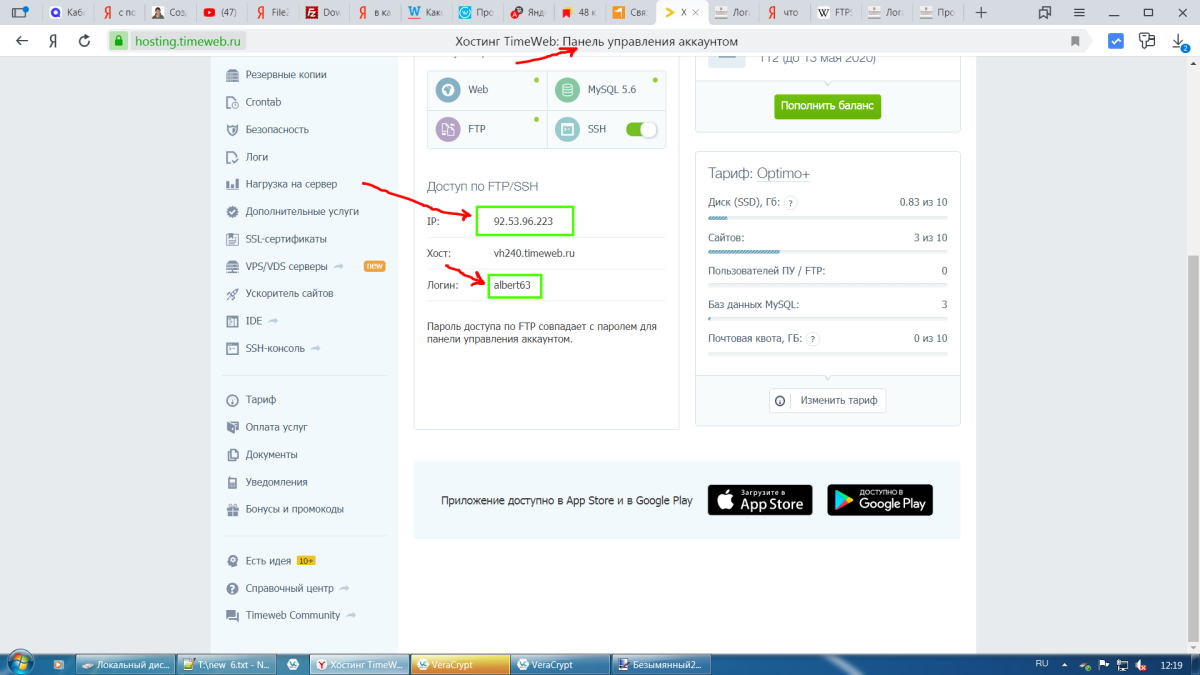1200x675 pixels.
Task: Bookmark the page with bookmark icon
Action: [1075, 41]
